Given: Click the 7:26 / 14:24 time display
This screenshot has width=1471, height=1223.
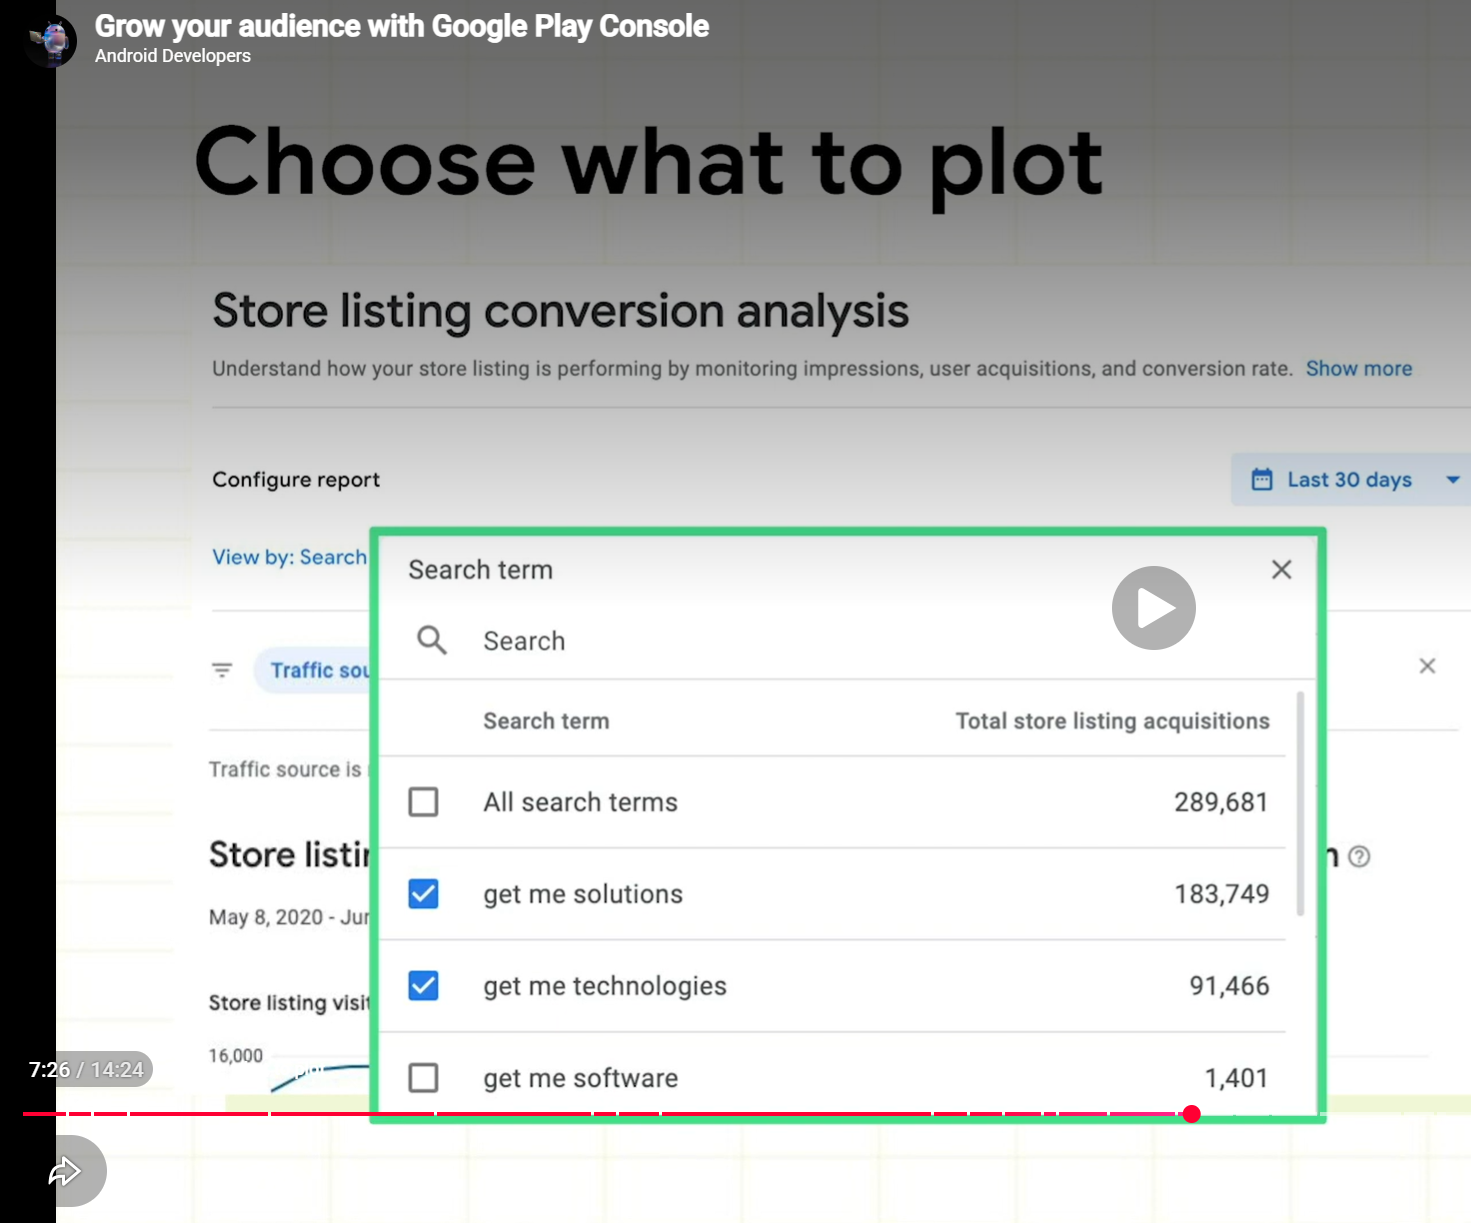Looking at the screenshot, I should [87, 1070].
